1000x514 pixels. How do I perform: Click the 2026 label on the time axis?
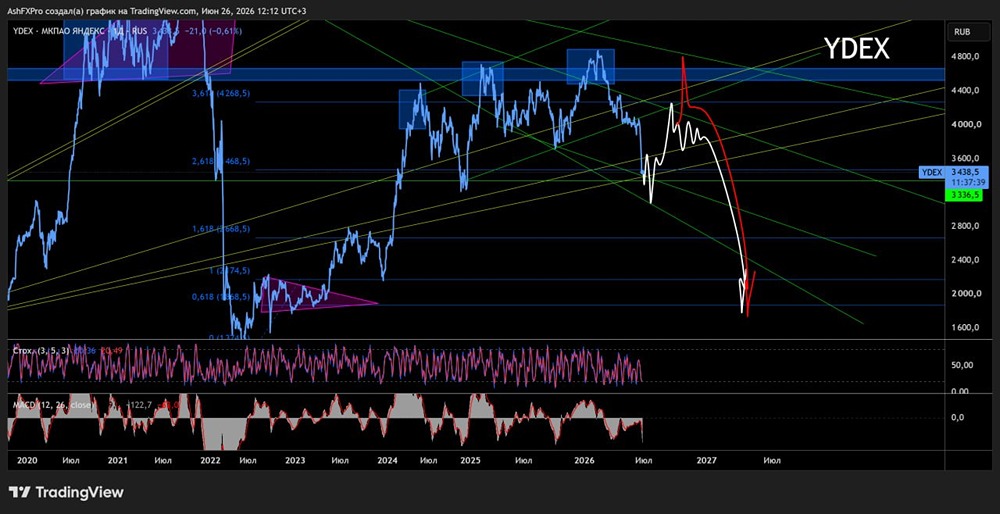[x=584, y=460]
